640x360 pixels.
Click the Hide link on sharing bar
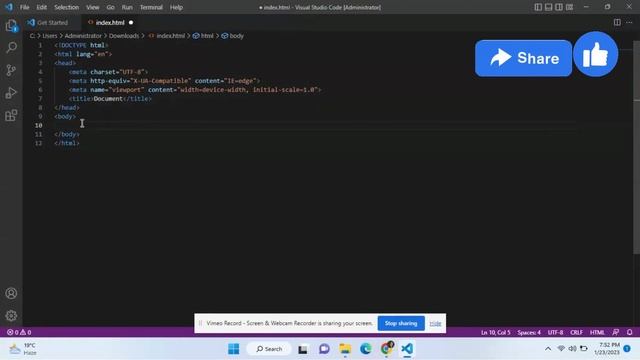[x=435, y=323]
